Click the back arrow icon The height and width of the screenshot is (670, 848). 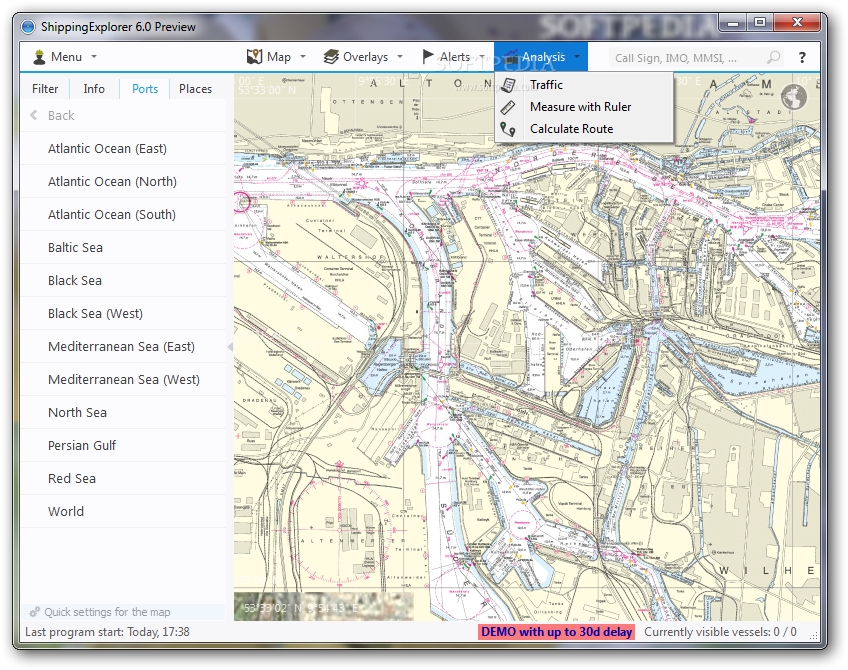coord(34,115)
